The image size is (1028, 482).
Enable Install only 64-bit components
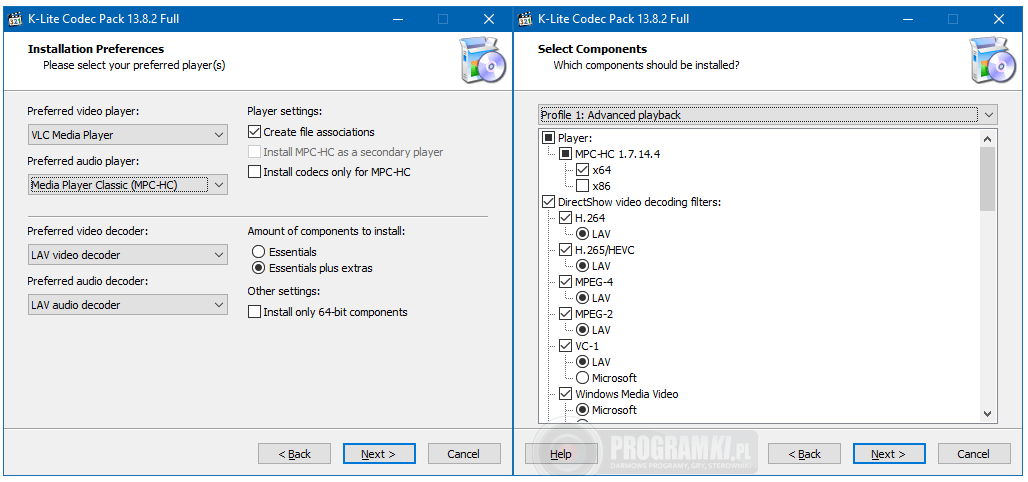(254, 312)
